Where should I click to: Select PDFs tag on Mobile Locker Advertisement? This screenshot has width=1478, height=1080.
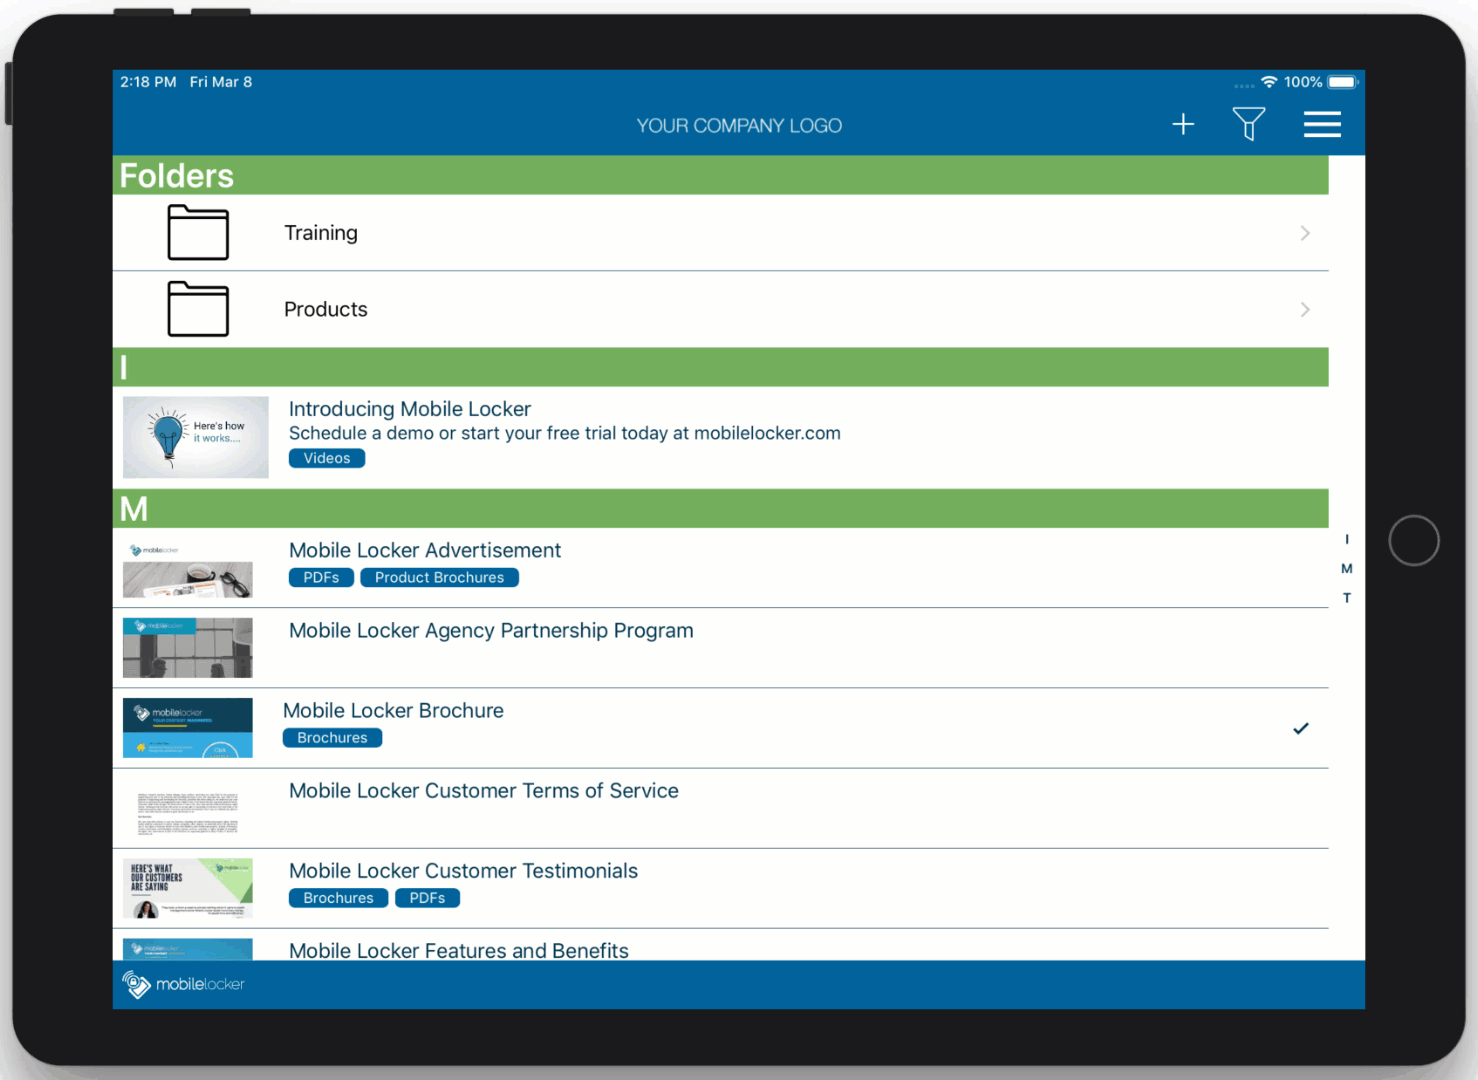click(x=321, y=577)
